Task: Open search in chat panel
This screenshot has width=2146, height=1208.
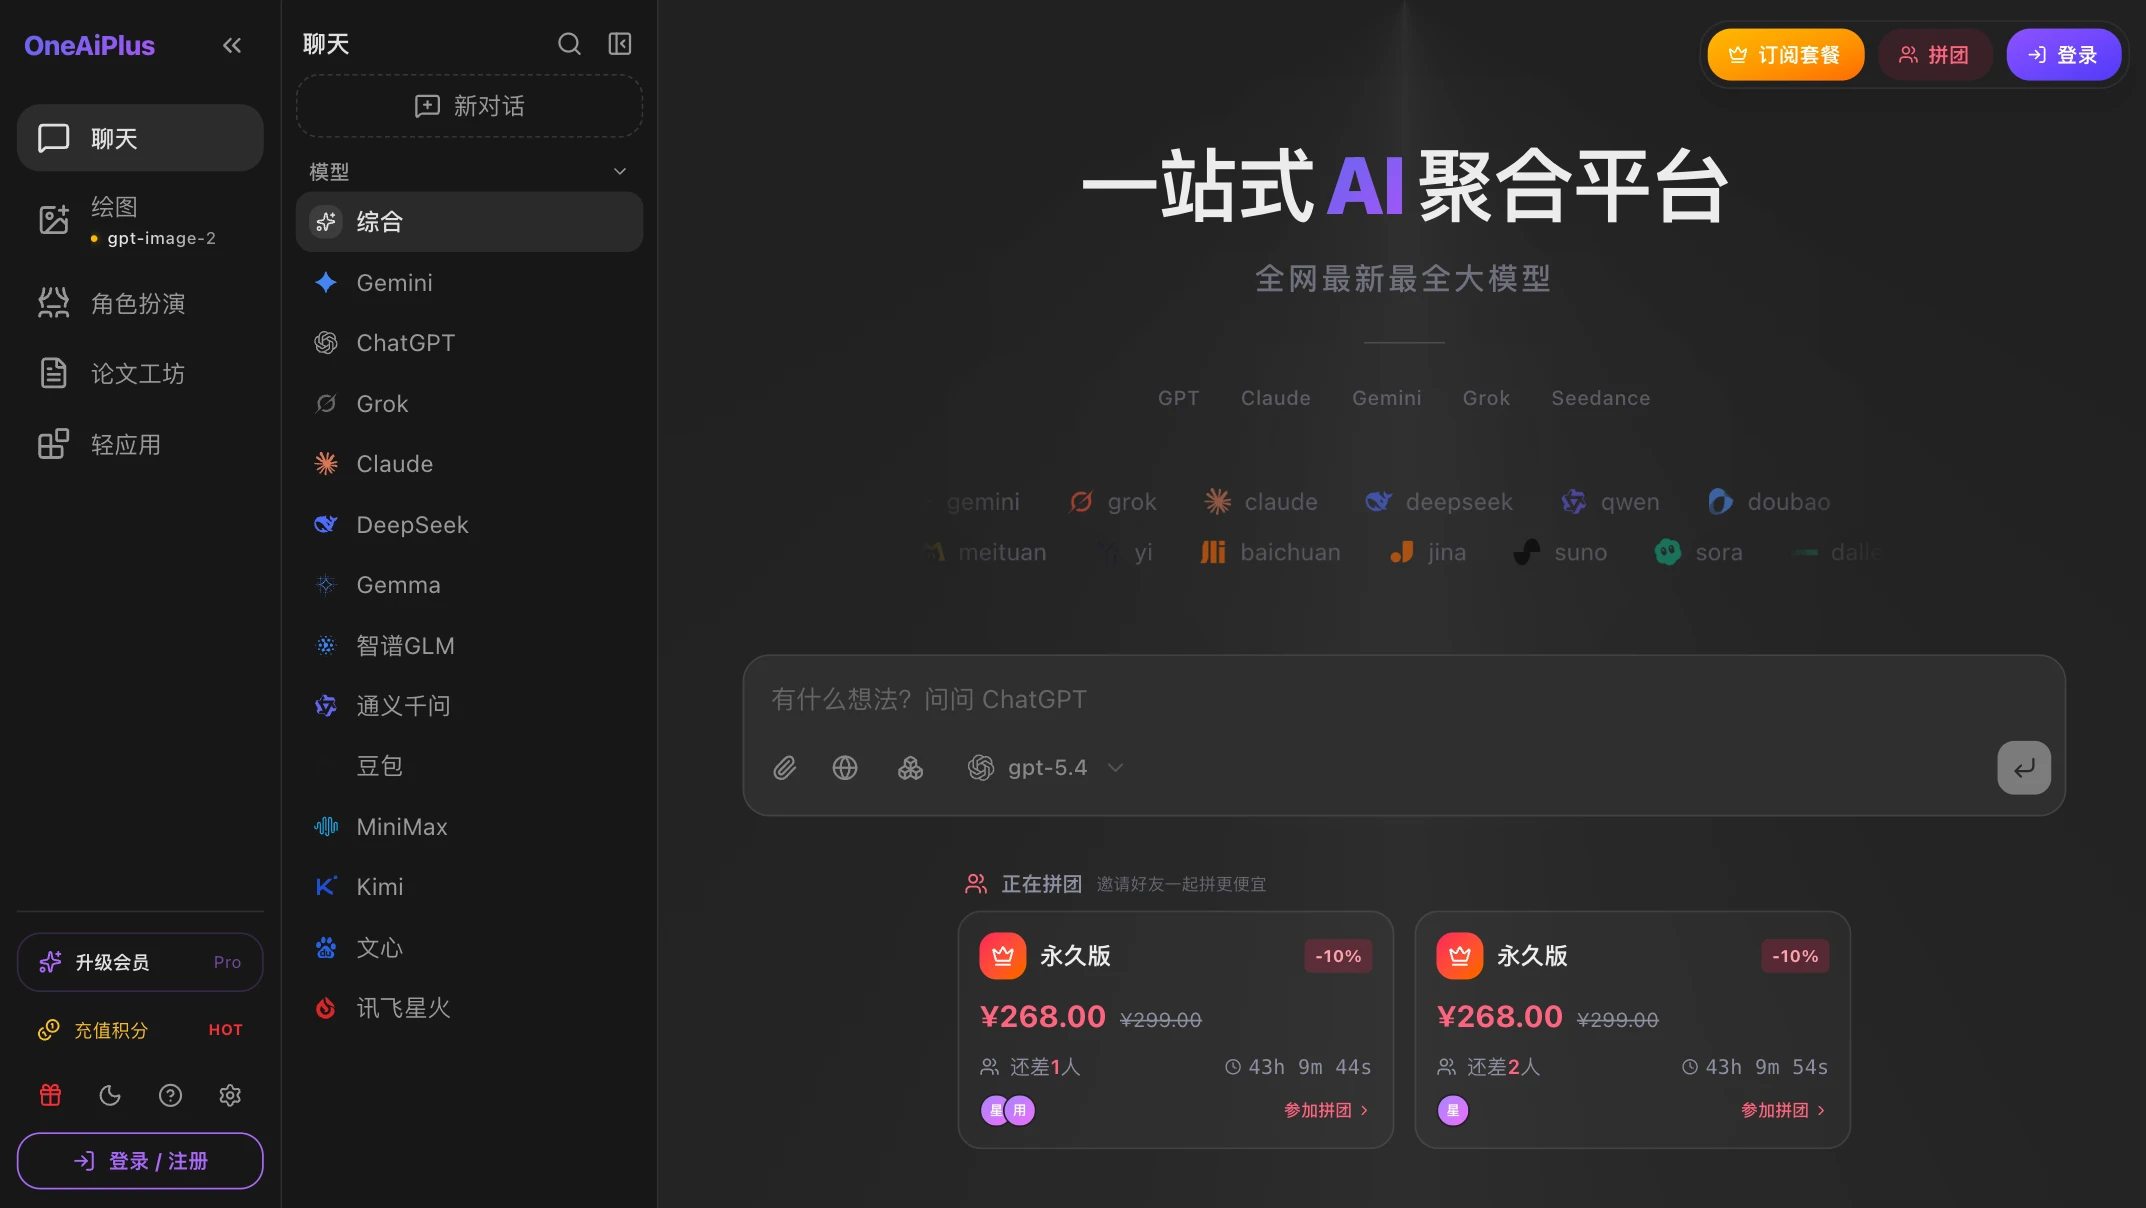Action: [x=569, y=44]
